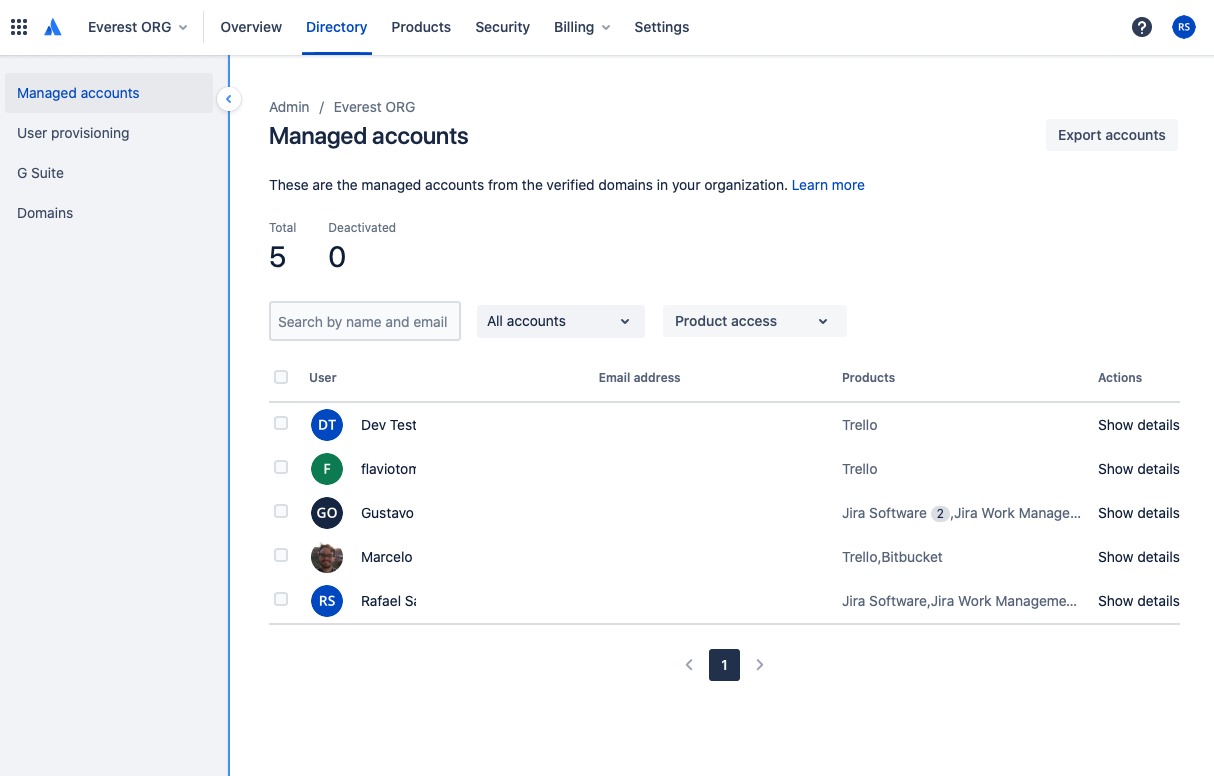Click Marcelo's profile photo

coord(327,557)
